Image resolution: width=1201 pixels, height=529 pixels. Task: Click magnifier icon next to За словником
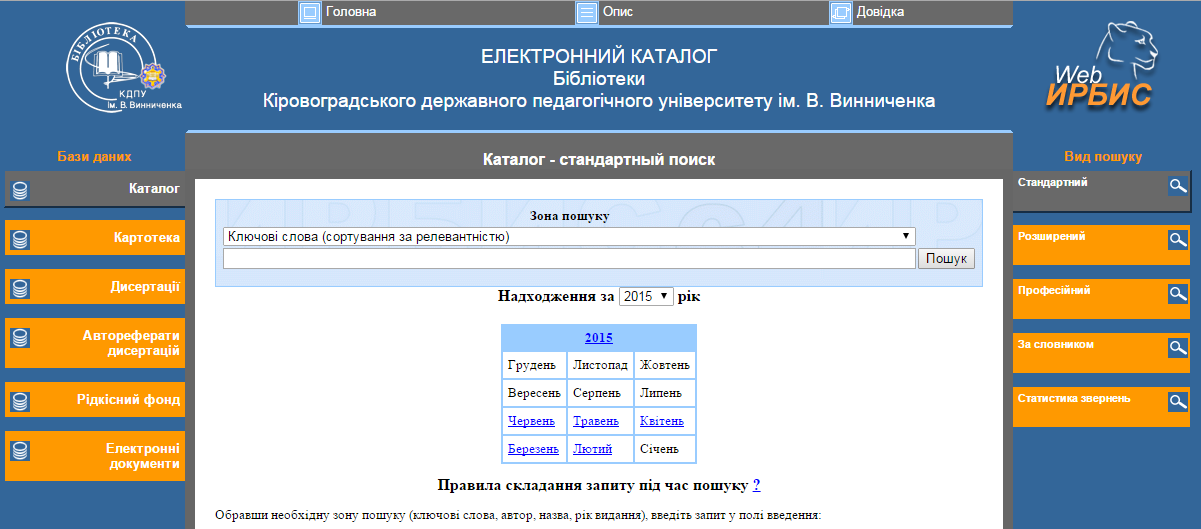(1178, 347)
